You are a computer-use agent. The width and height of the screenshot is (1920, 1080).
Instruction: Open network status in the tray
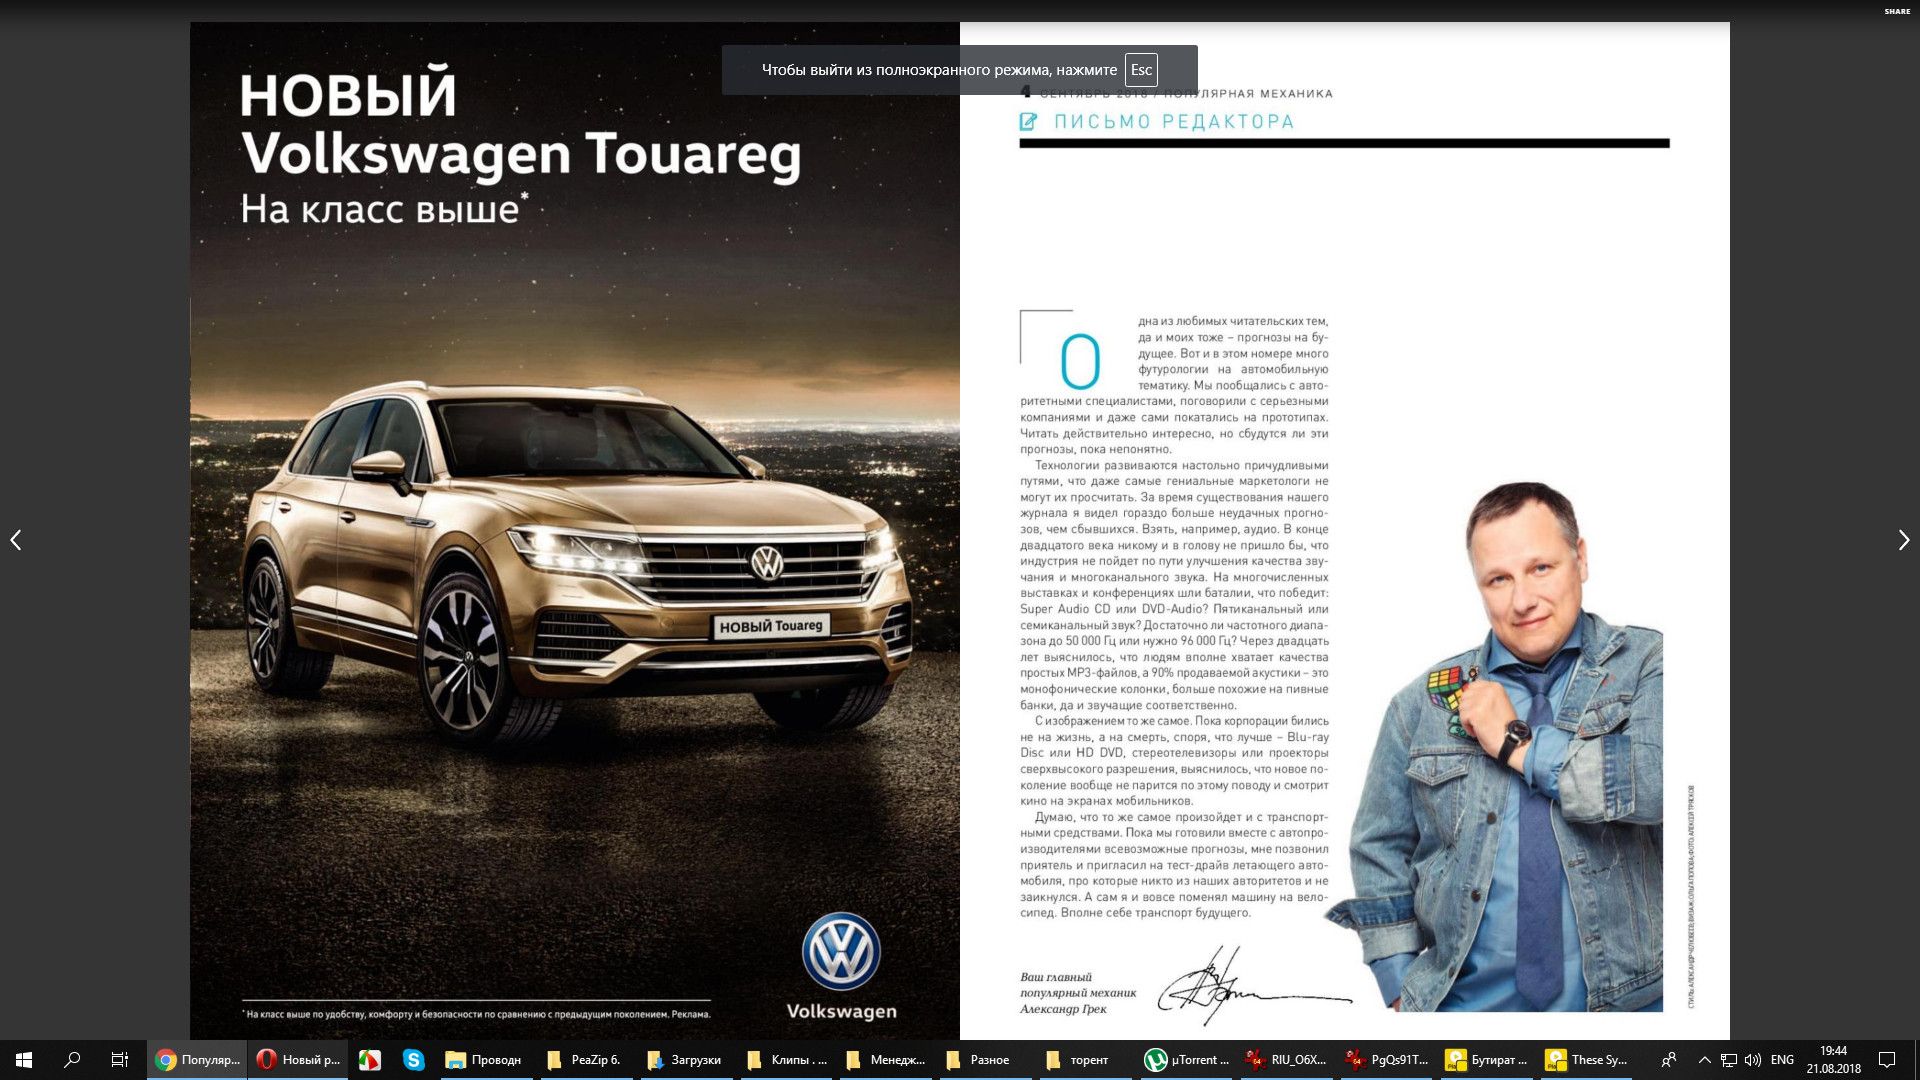pyautogui.click(x=1728, y=1060)
